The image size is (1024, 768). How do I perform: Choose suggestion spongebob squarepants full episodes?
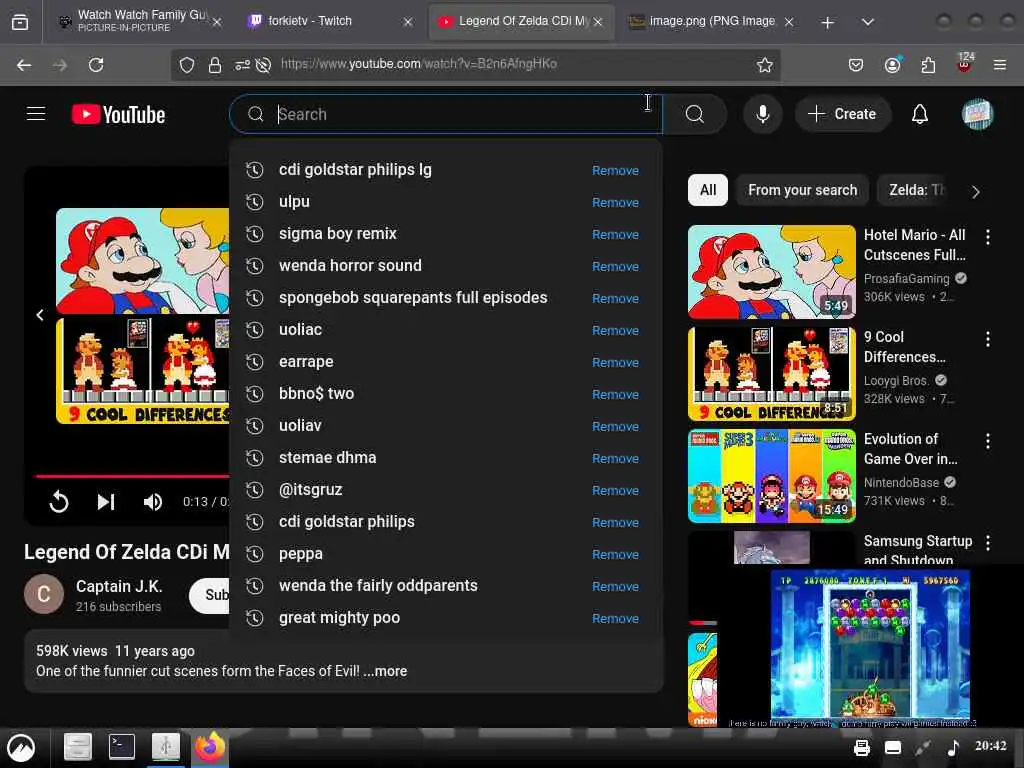click(x=446, y=298)
